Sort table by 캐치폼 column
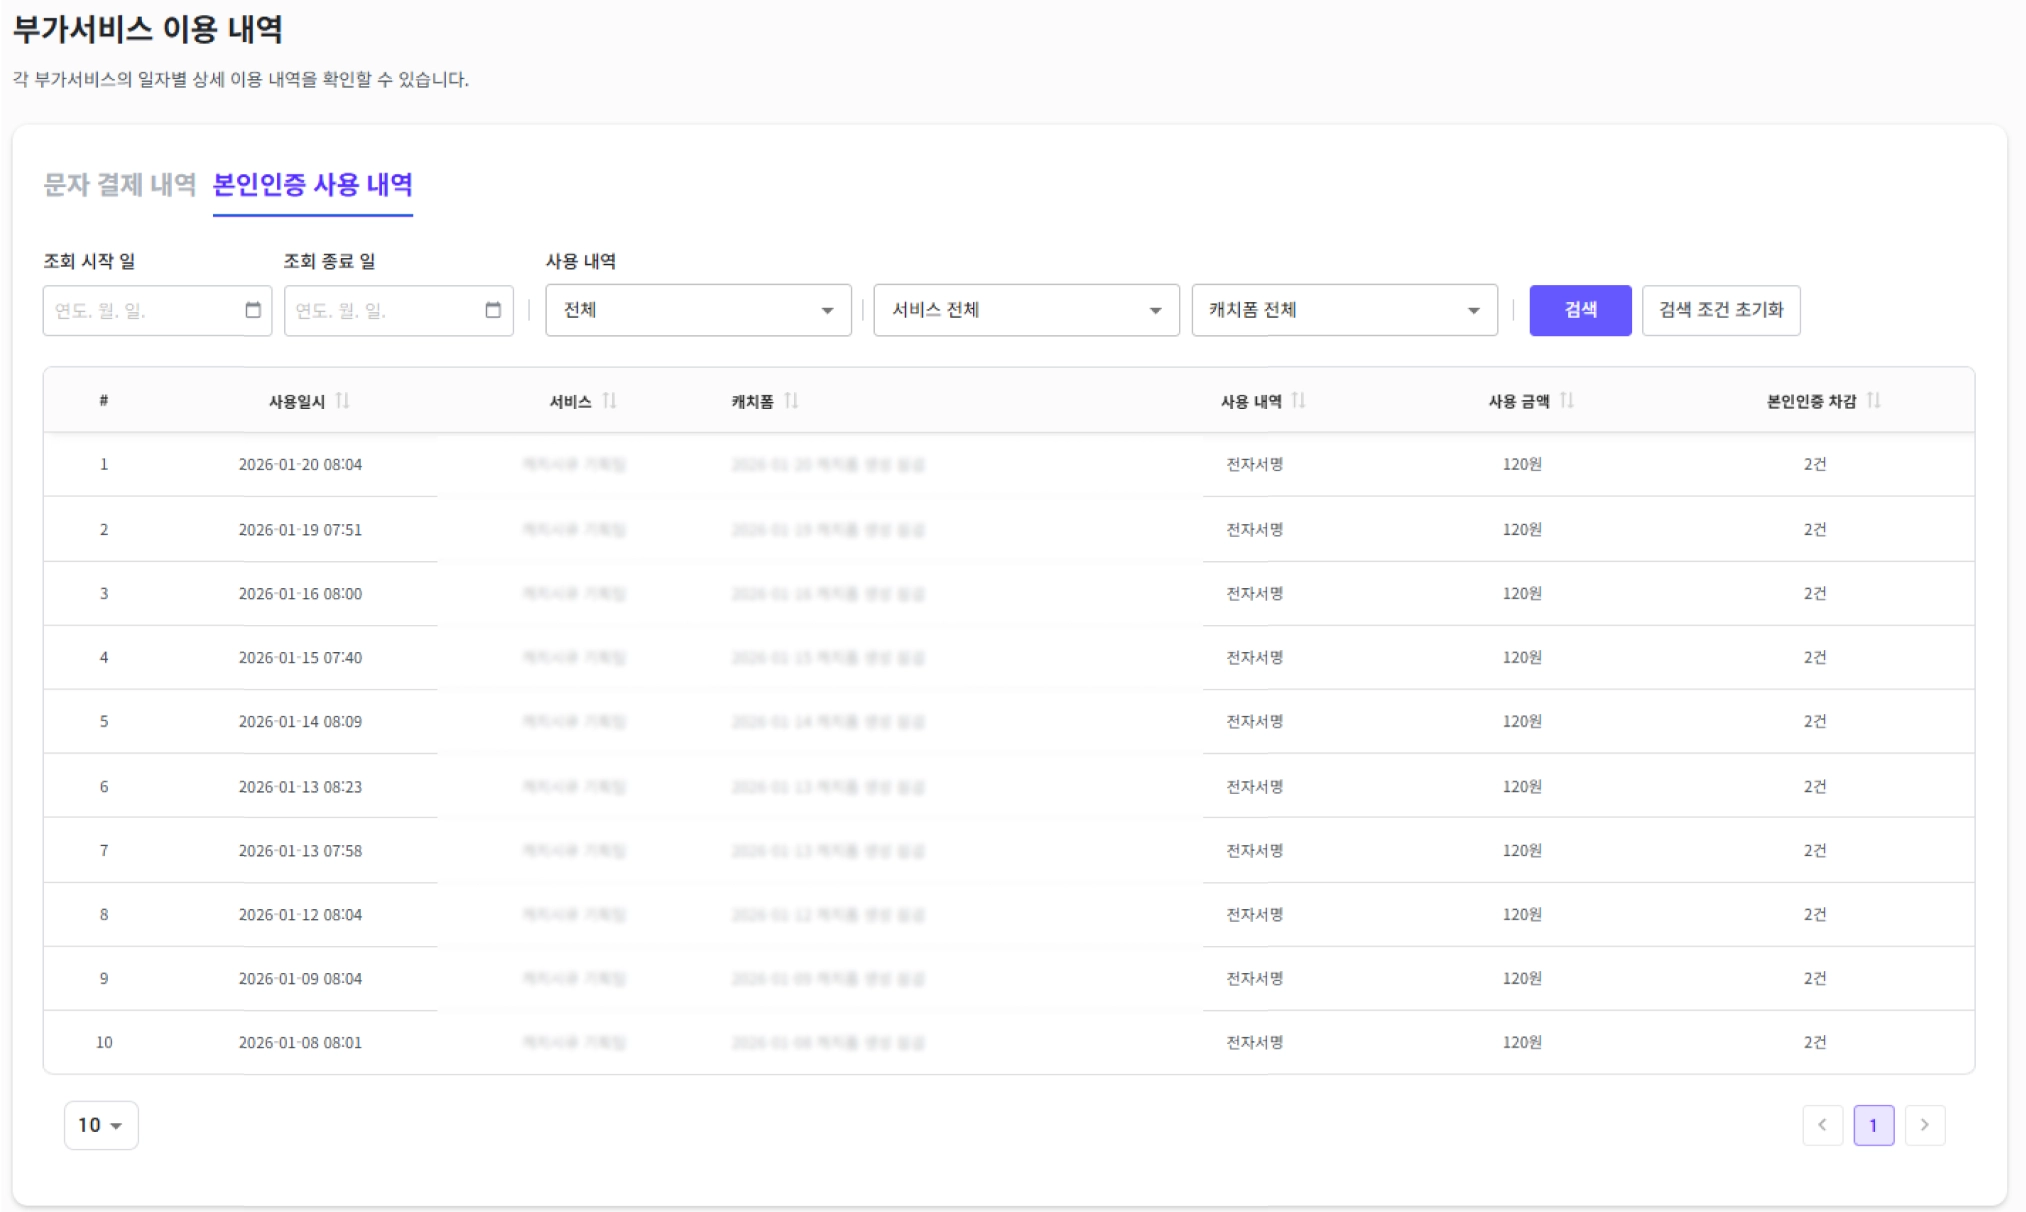Screen dimensions: 2026x1212 tap(791, 401)
